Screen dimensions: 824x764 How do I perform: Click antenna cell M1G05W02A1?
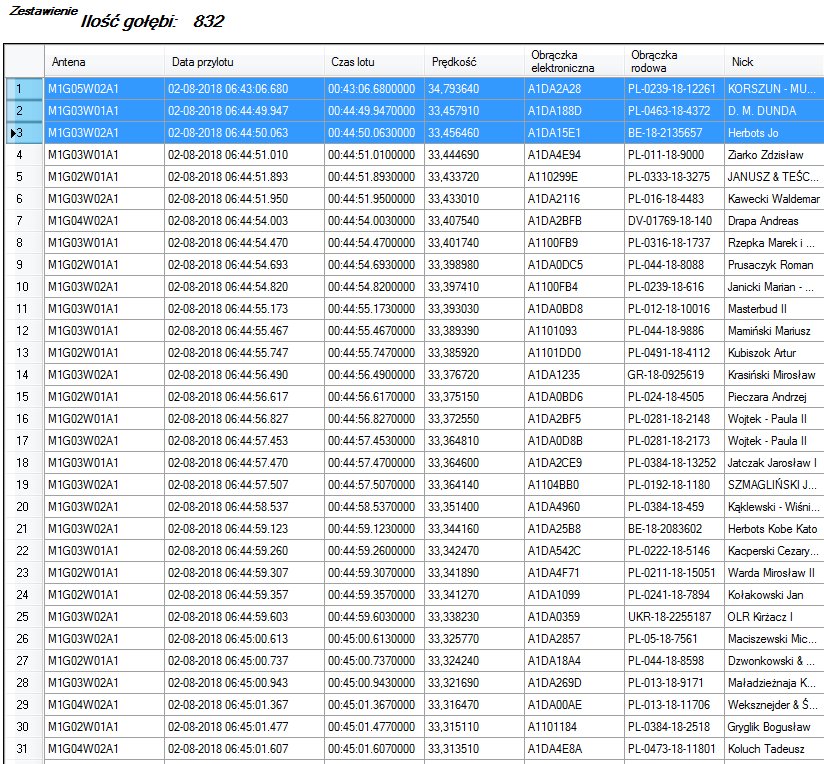coord(104,89)
